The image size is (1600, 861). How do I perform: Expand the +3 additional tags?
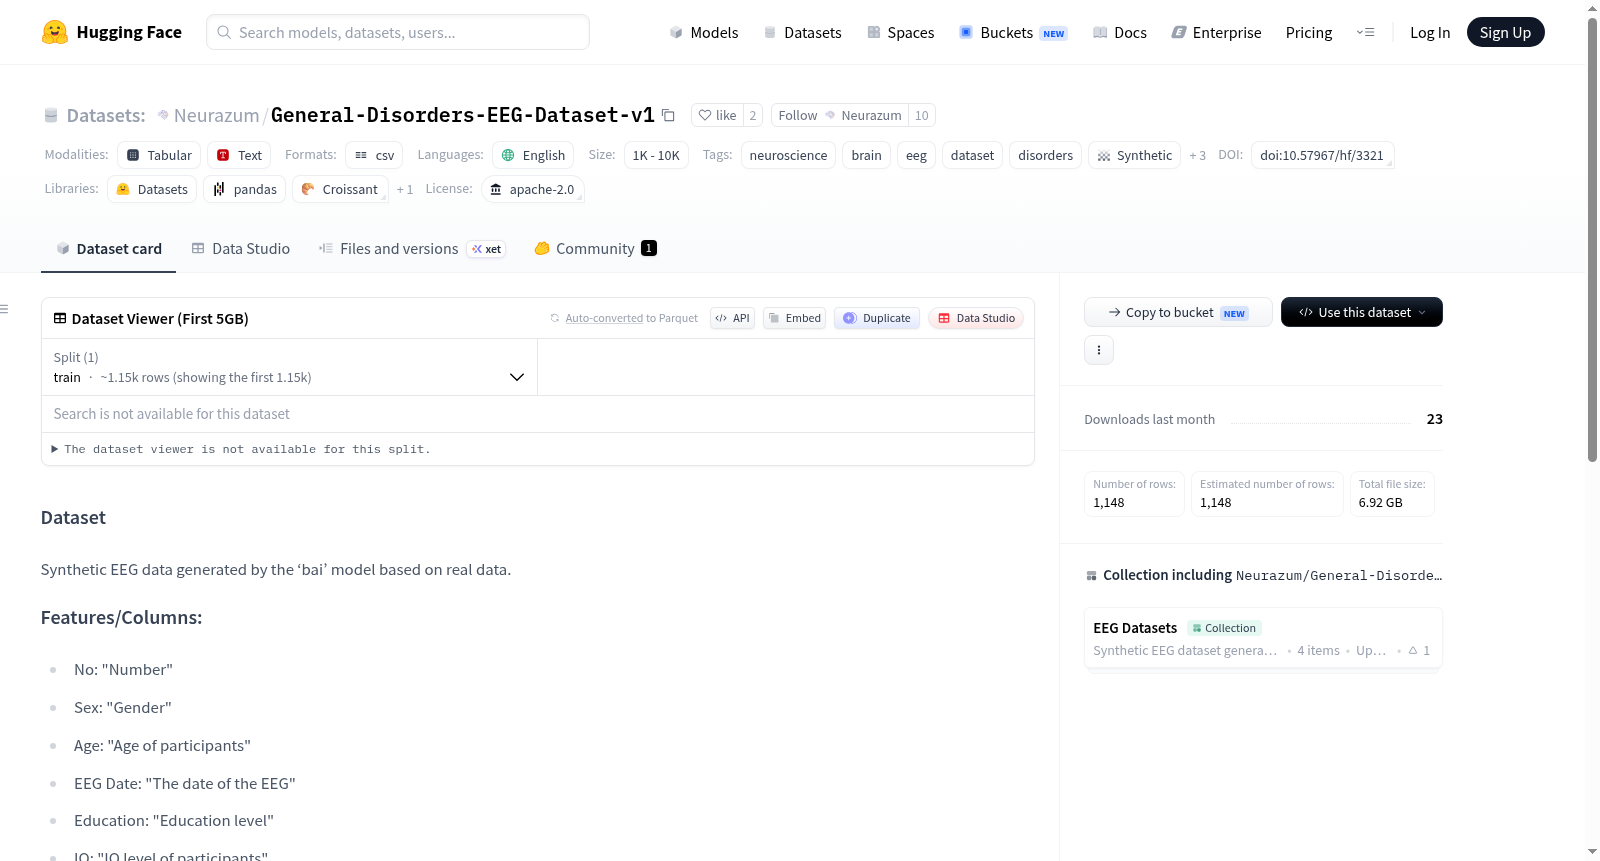(1197, 156)
